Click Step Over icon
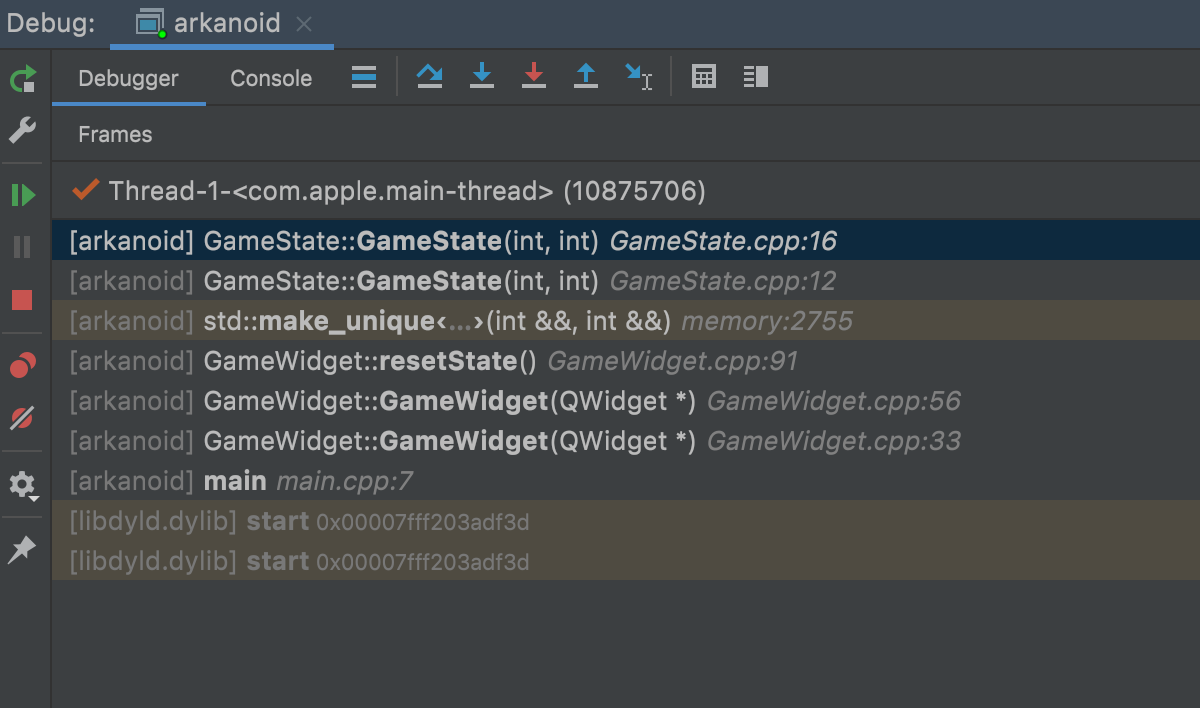Image resolution: width=1200 pixels, height=708 pixels. [x=430, y=77]
